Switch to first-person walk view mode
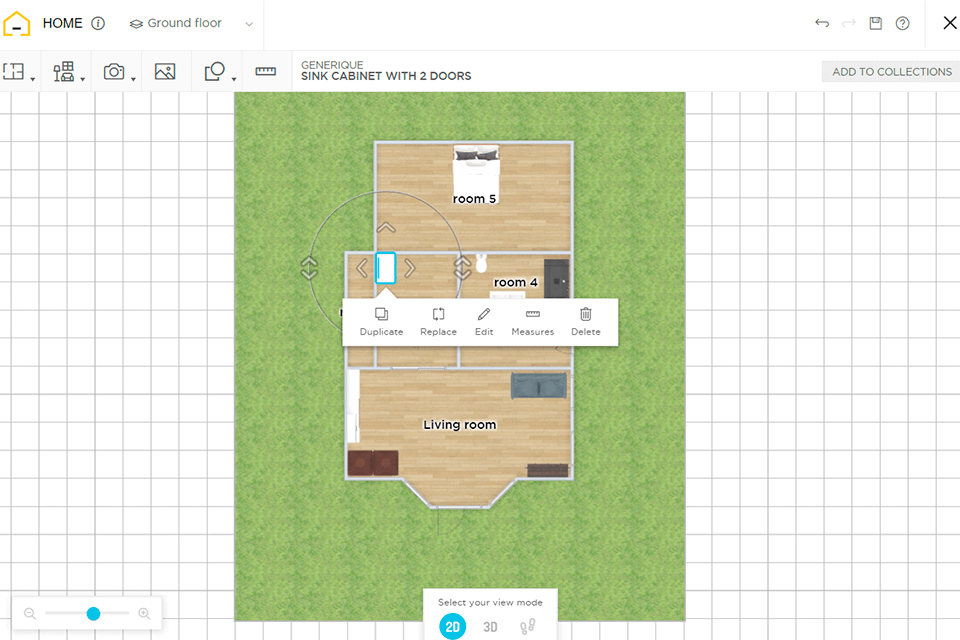960x640 pixels. tap(528, 627)
